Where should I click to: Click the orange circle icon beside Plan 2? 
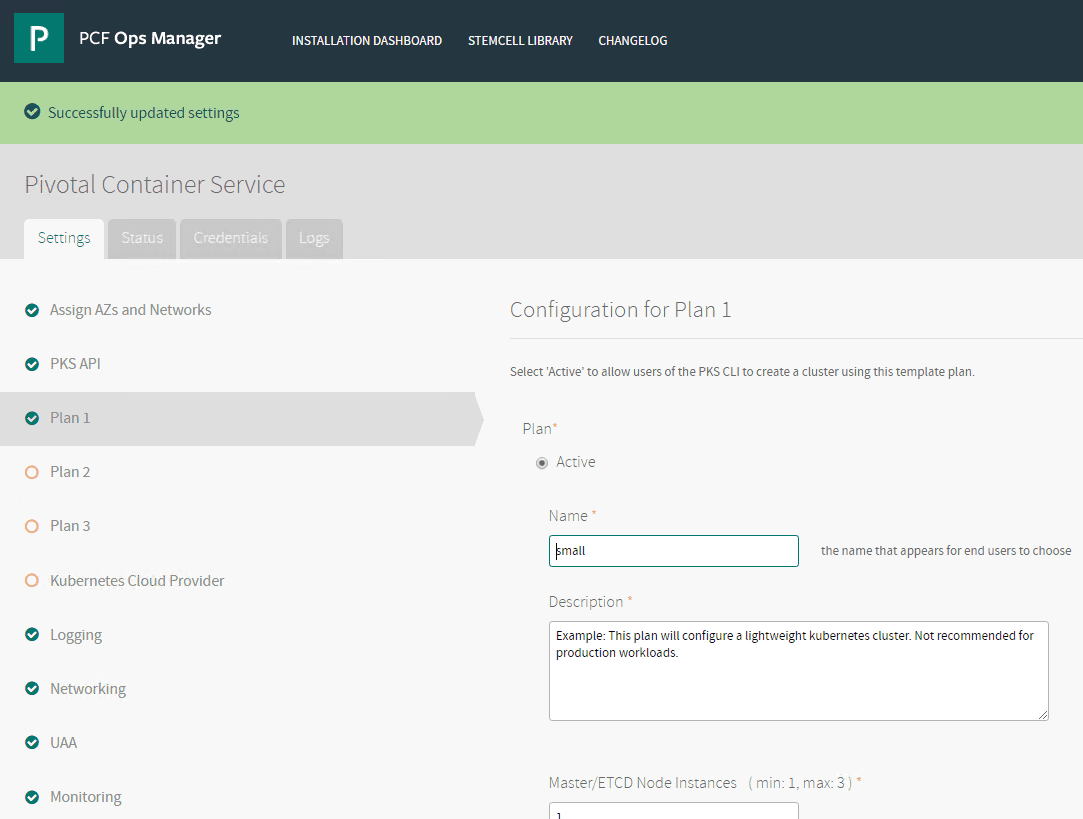point(32,472)
